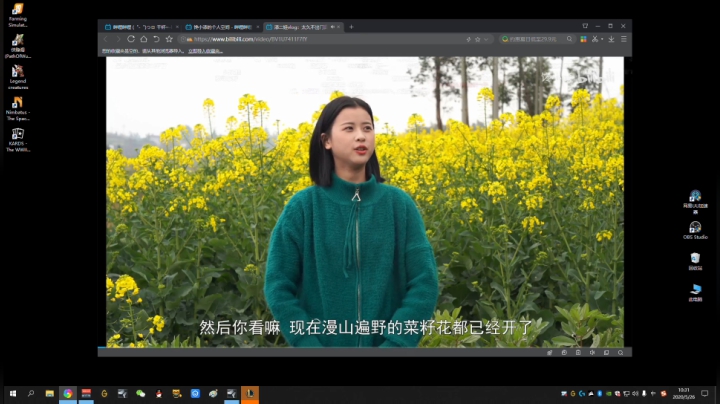
Task: Click the favorites star beside the home icon
Action: [169, 39]
